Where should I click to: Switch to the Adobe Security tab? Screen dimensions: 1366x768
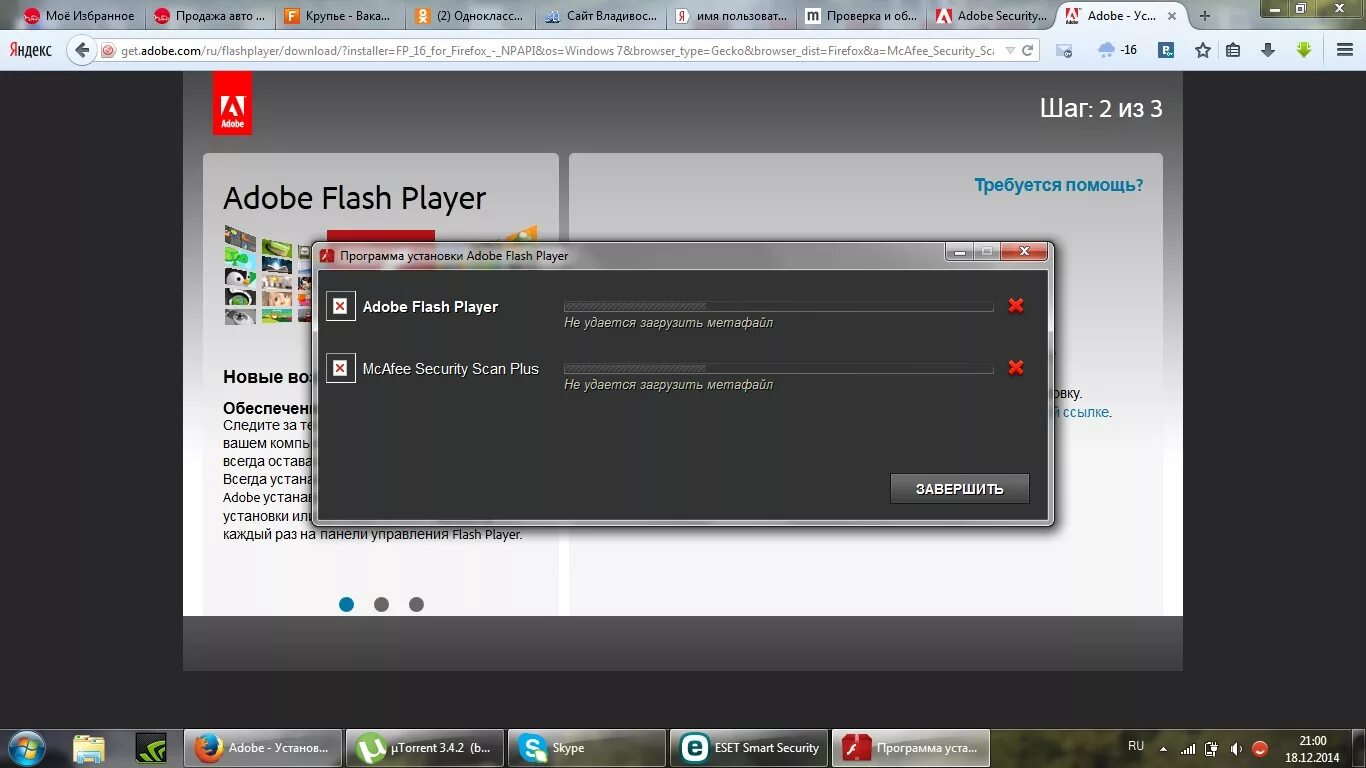point(991,16)
